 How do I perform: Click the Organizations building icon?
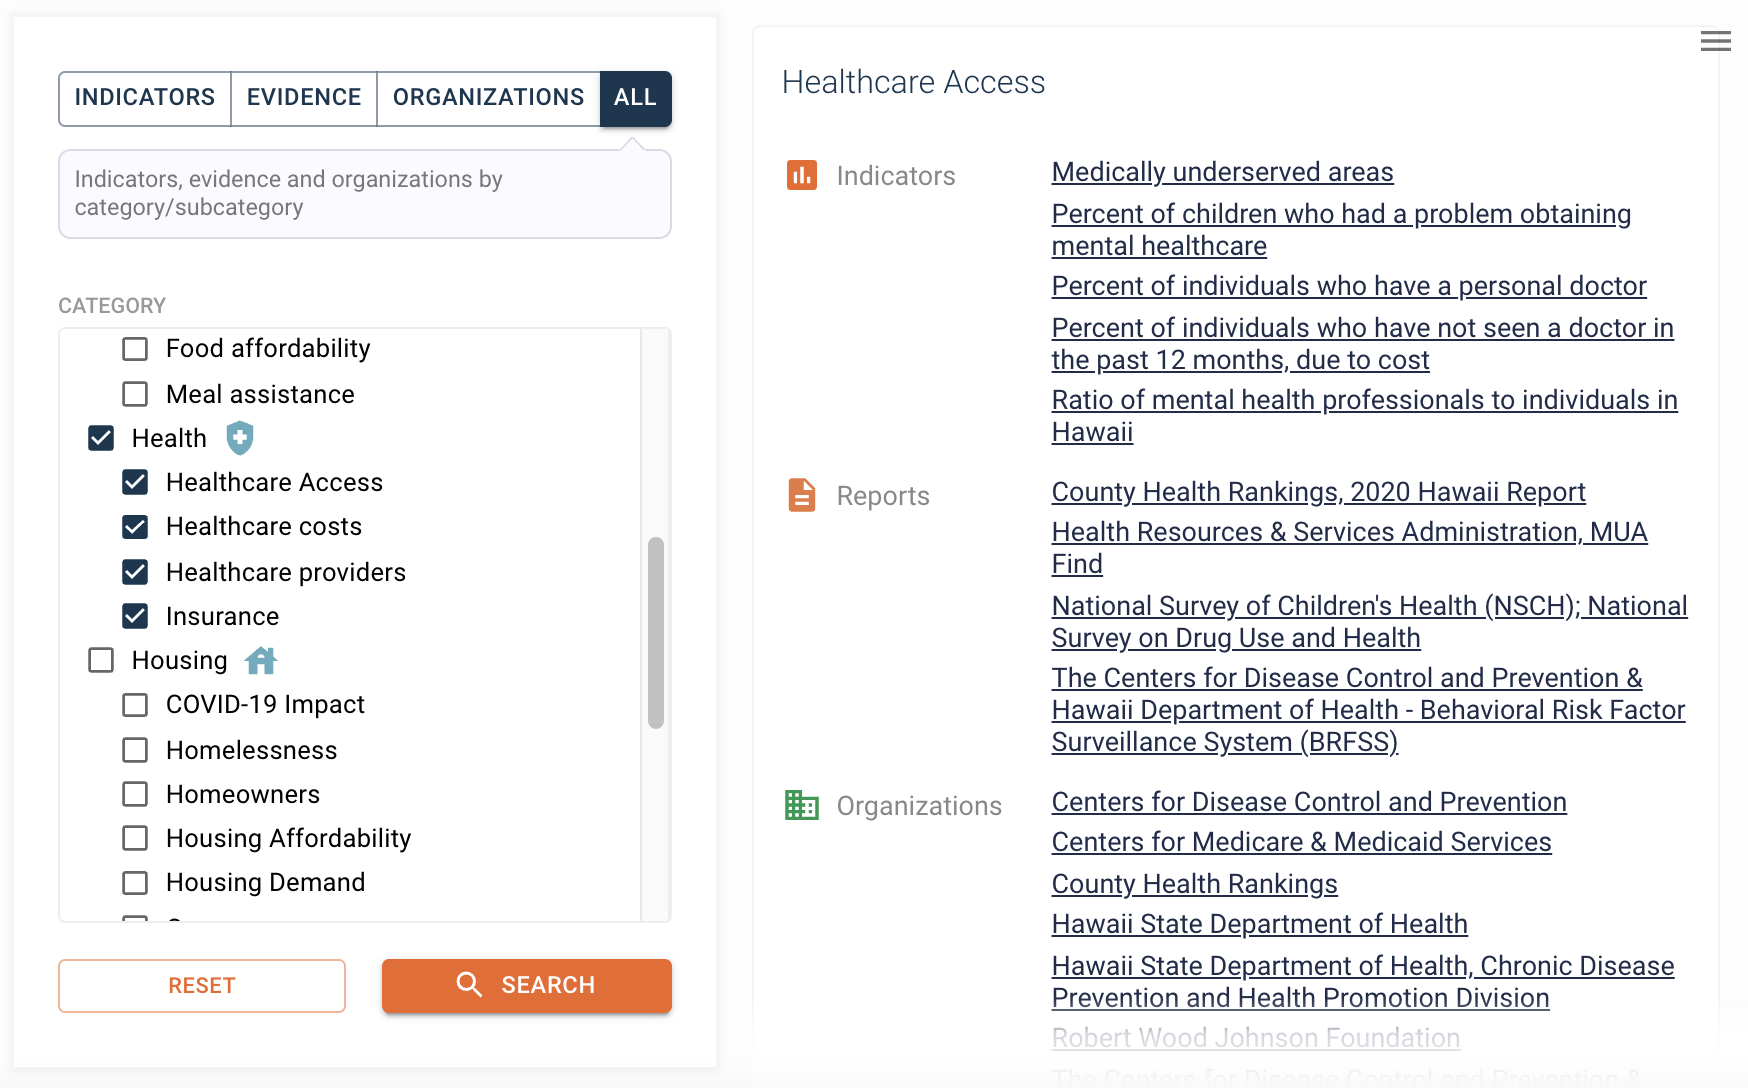802,805
